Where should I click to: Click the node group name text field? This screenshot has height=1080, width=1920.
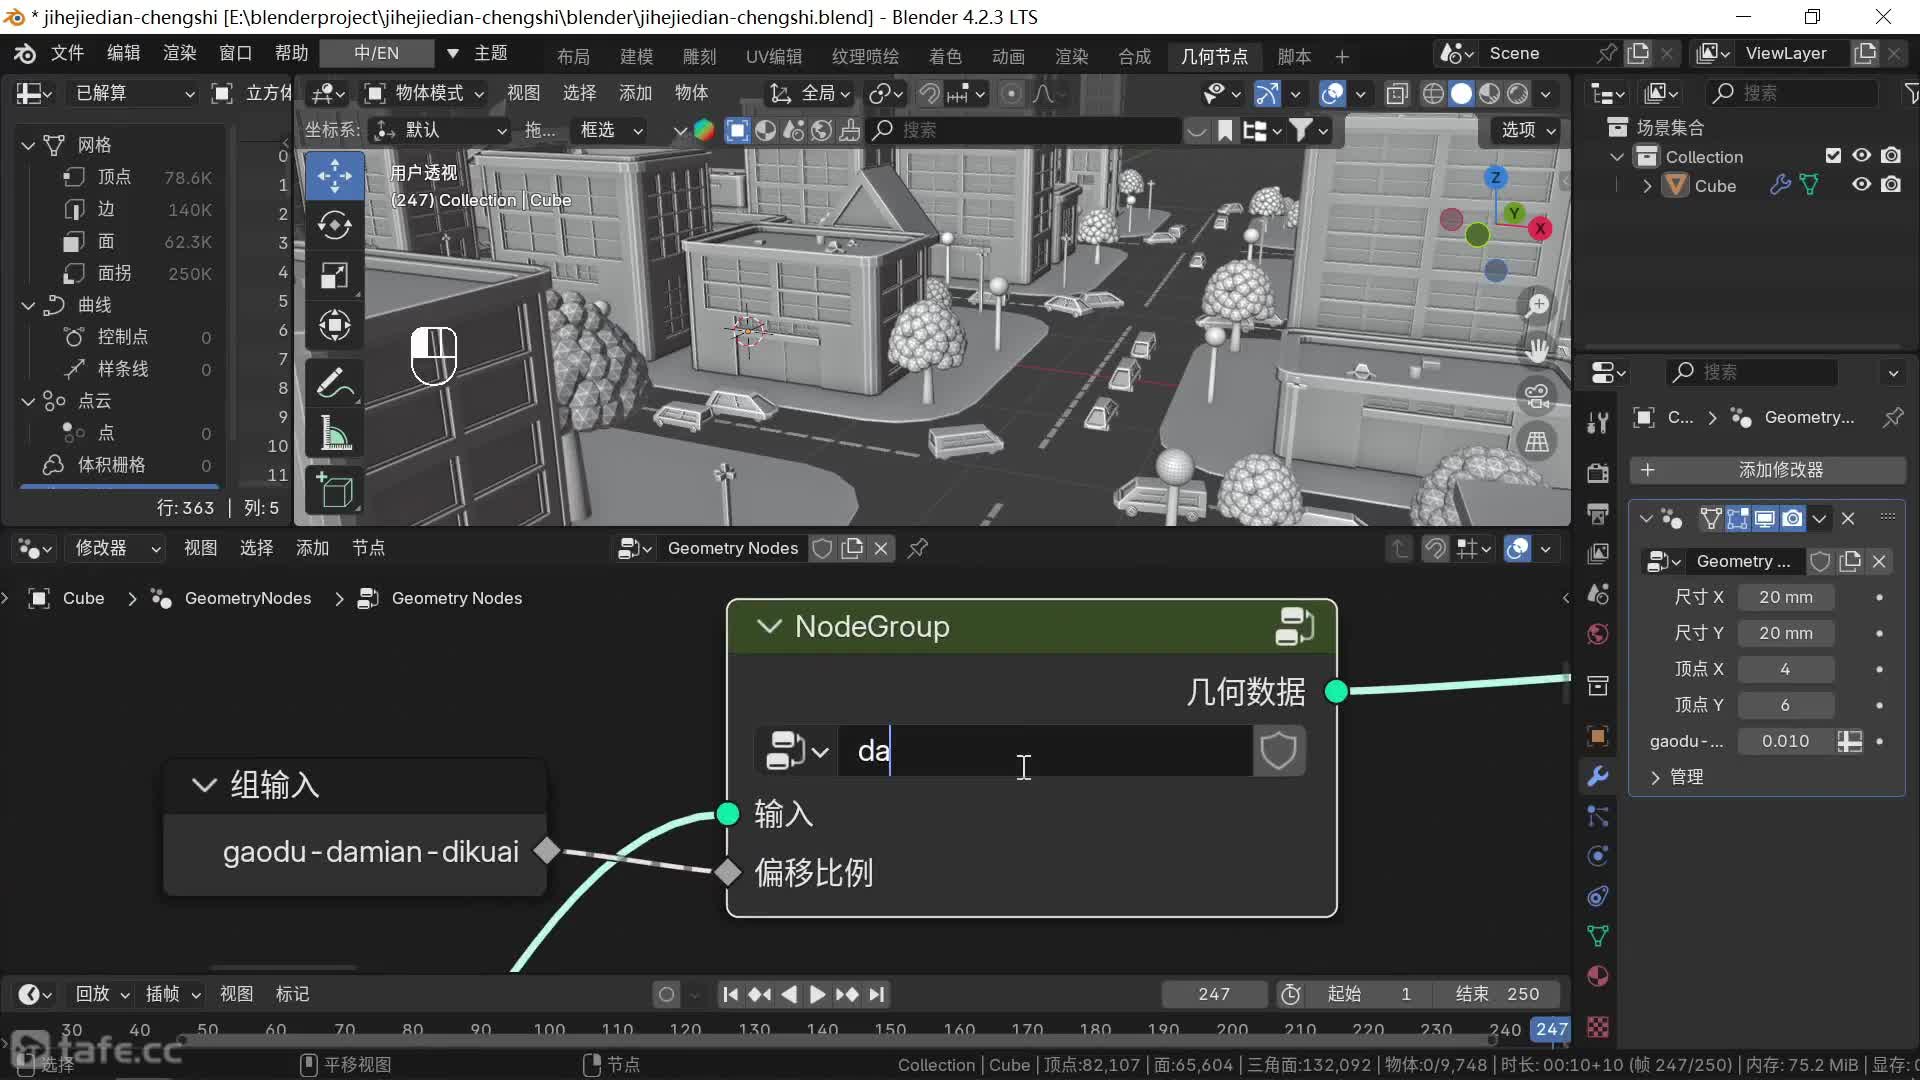[x=1044, y=751]
